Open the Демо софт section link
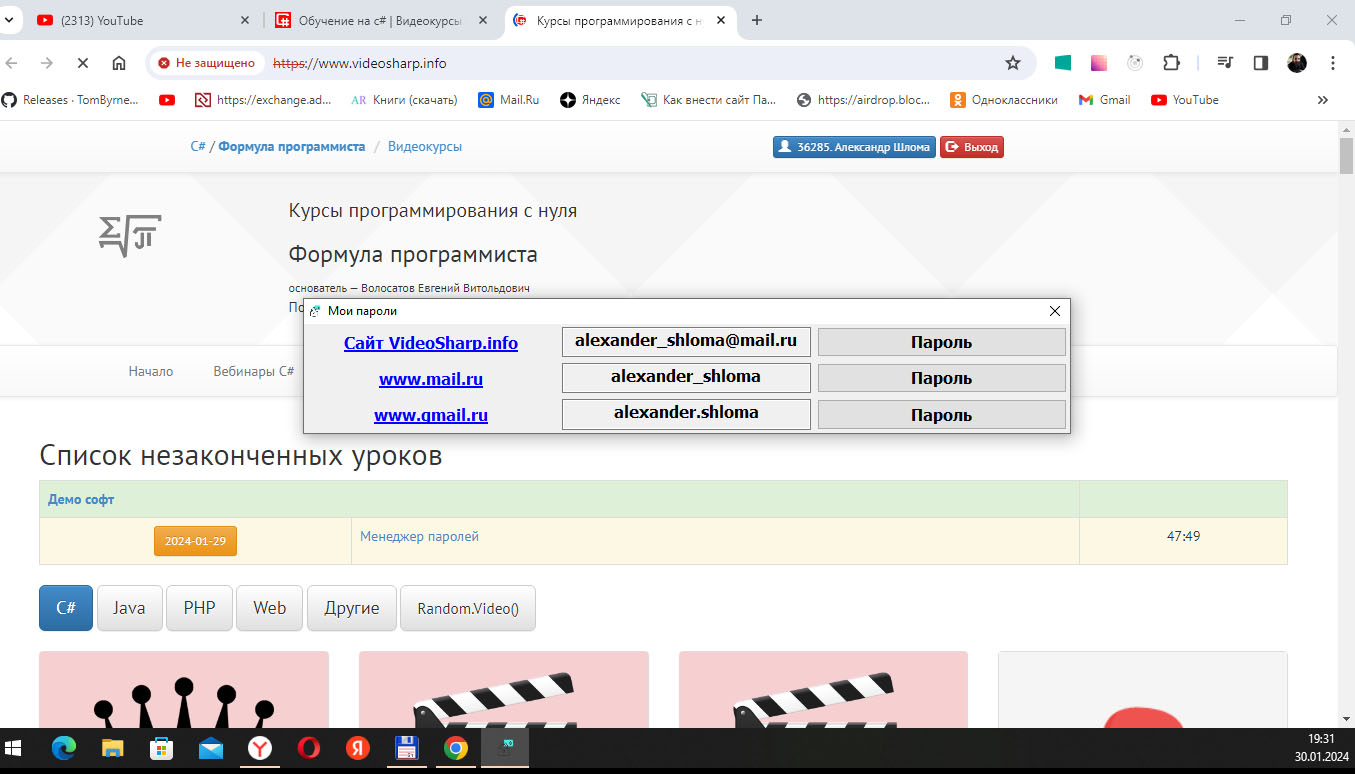Image resolution: width=1355 pixels, height=774 pixels. 81,499
